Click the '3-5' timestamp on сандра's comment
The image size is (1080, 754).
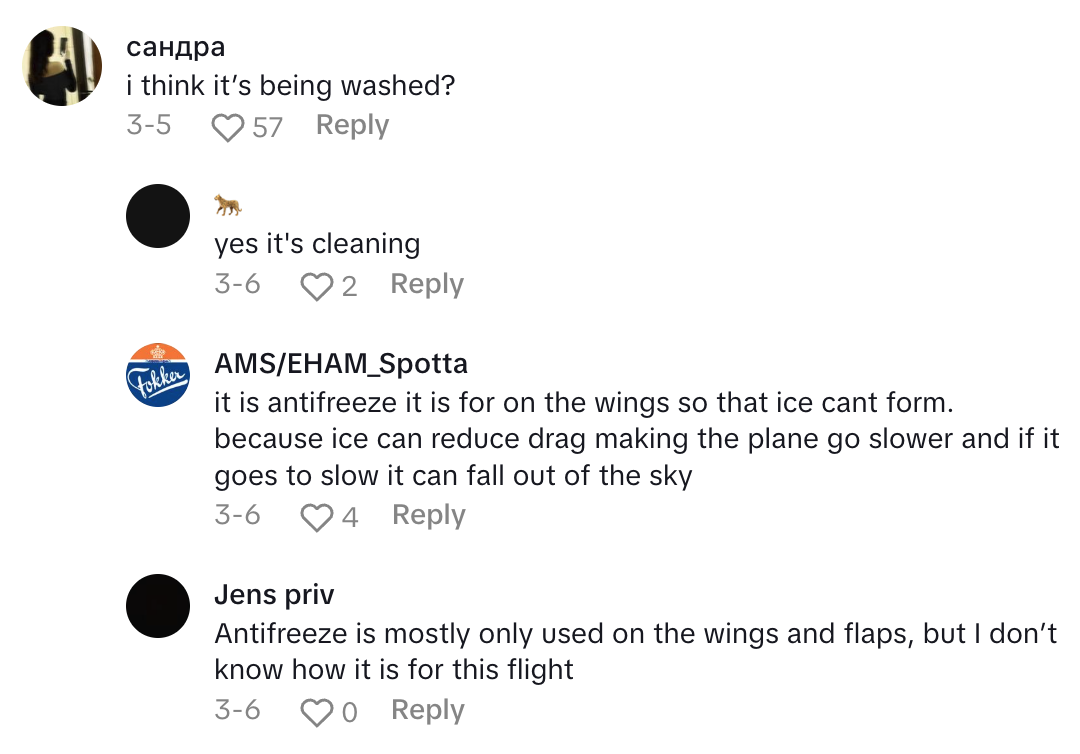tap(148, 125)
